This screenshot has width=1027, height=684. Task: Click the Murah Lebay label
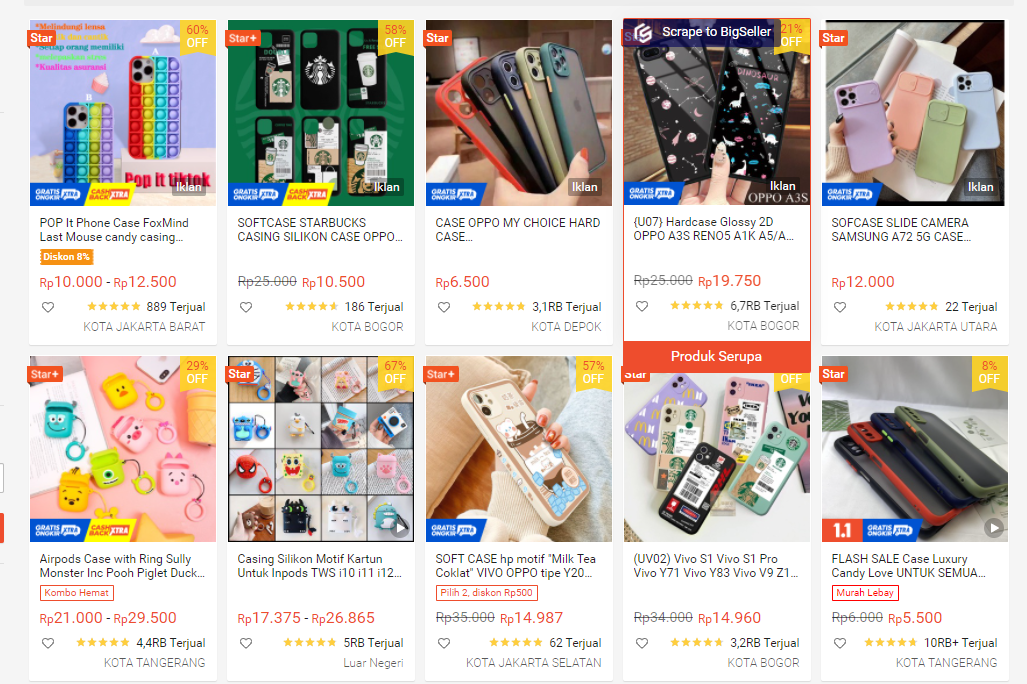(865, 593)
